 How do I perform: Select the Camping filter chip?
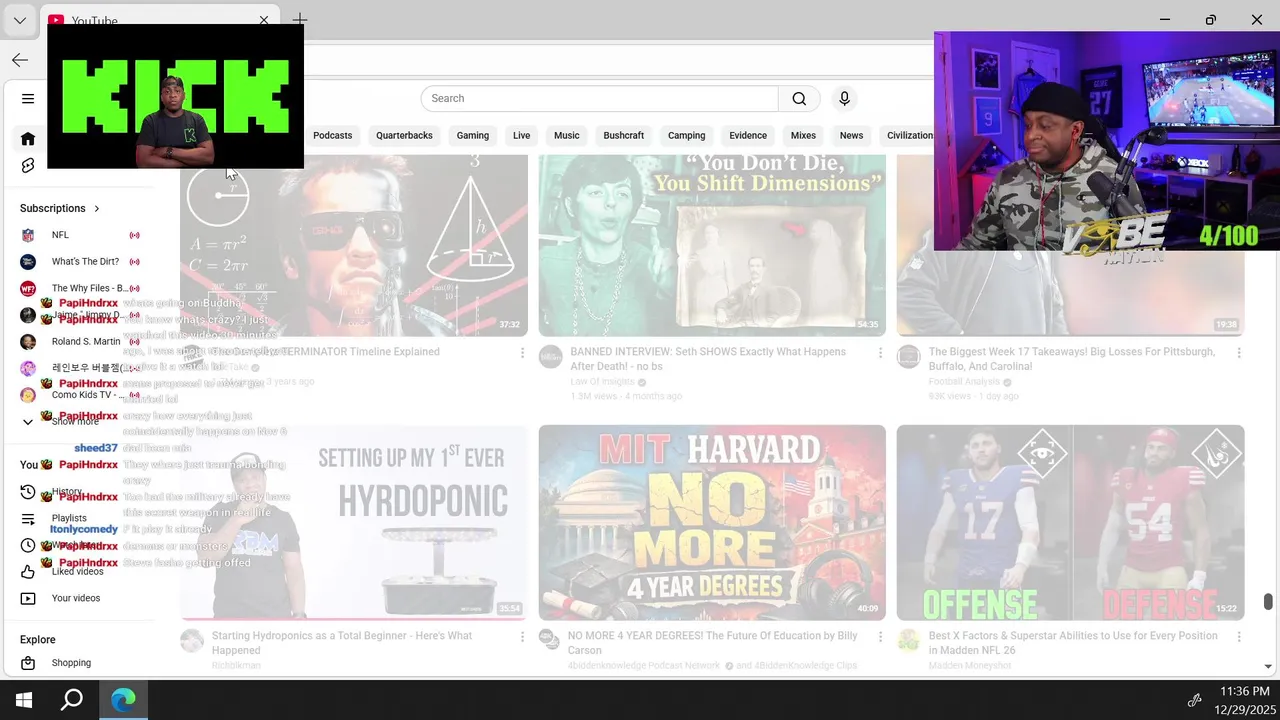pos(686,135)
